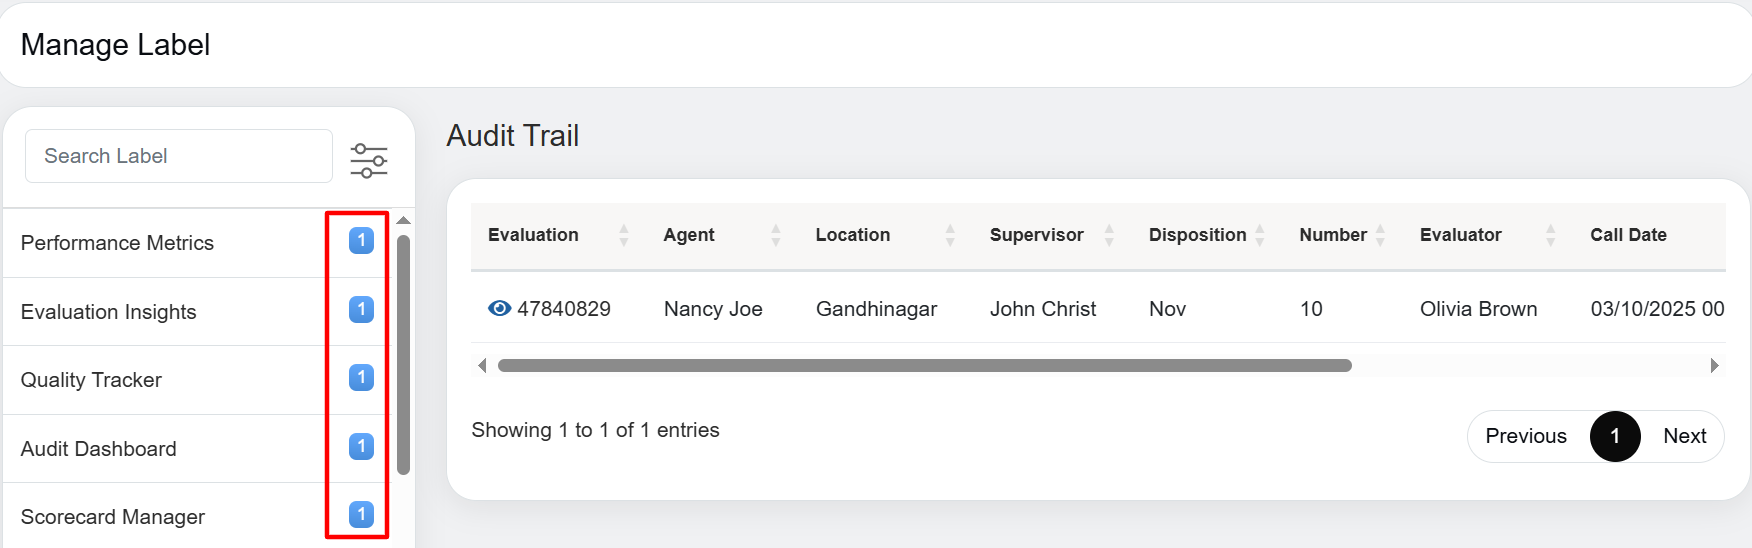The width and height of the screenshot is (1752, 548).
Task: Open the label filter settings icon
Action: [x=368, y=160]
